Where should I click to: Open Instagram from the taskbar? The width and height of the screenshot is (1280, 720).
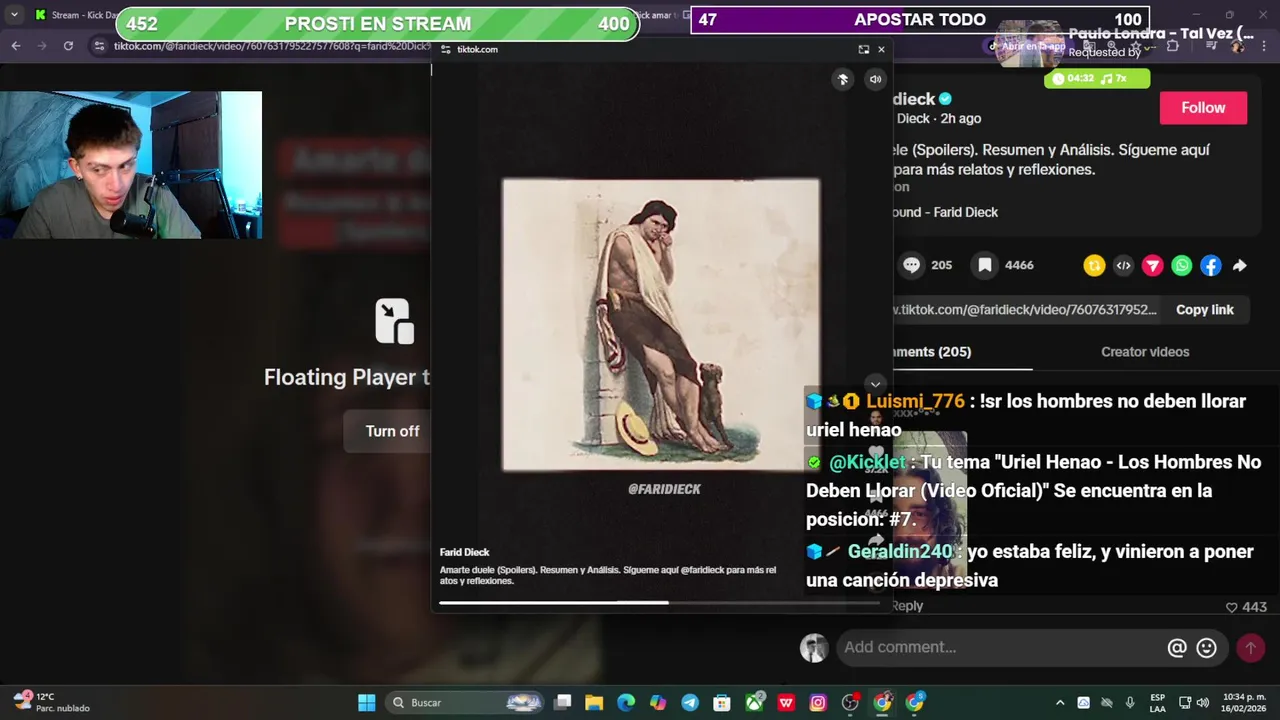pos(818,702)
